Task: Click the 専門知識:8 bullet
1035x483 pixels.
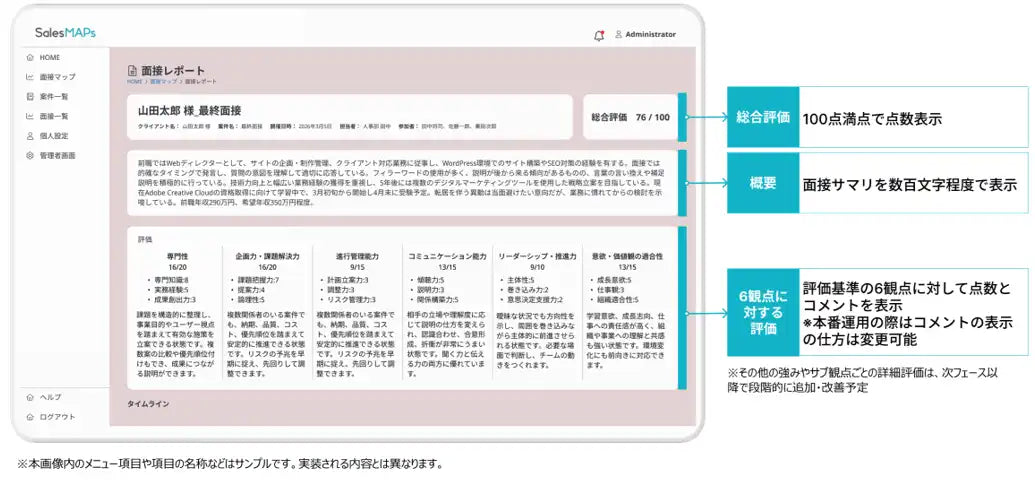Action: (171, 280)
